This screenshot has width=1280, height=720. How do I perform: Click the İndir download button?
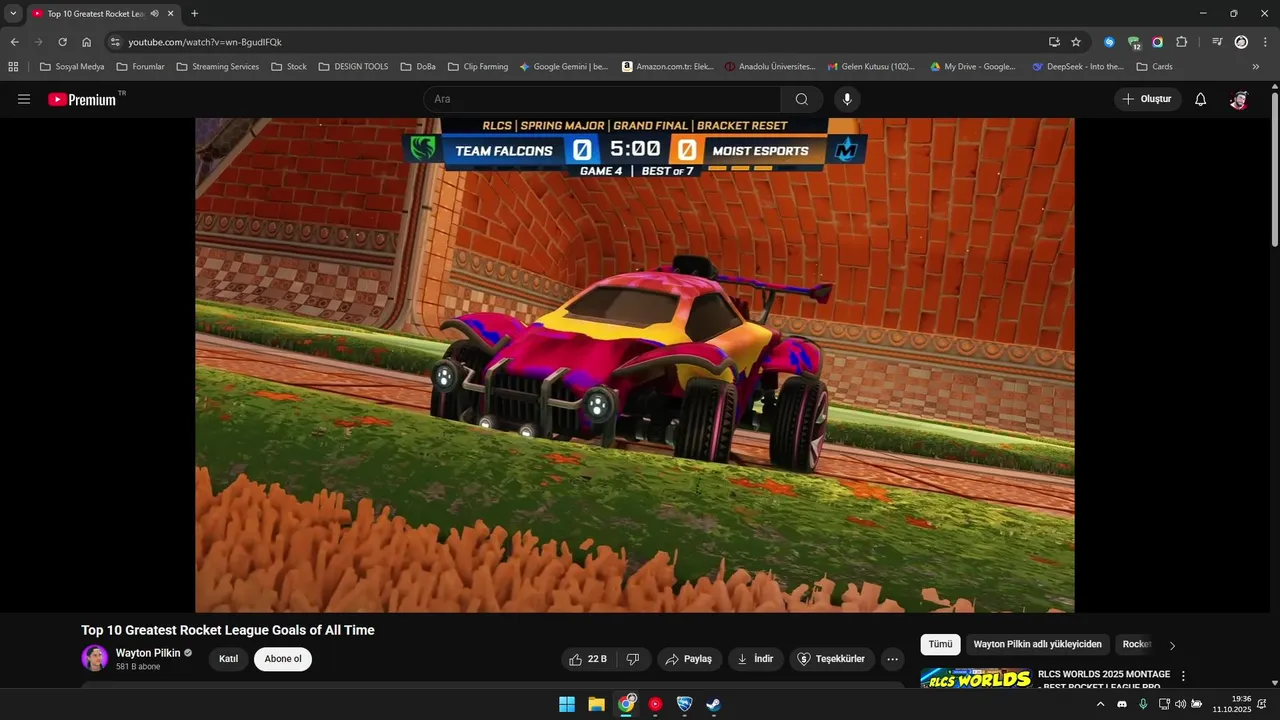(x=756, y=659)
